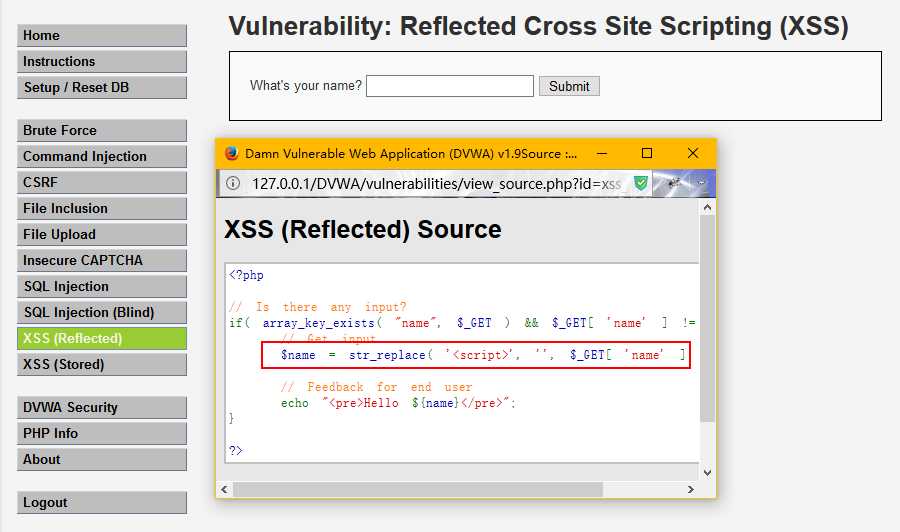The width and height of the screenshot is (900, 532).
Task: Open the XSS (Stored) page
Action: pyautogui.click(x=102, y=364)
